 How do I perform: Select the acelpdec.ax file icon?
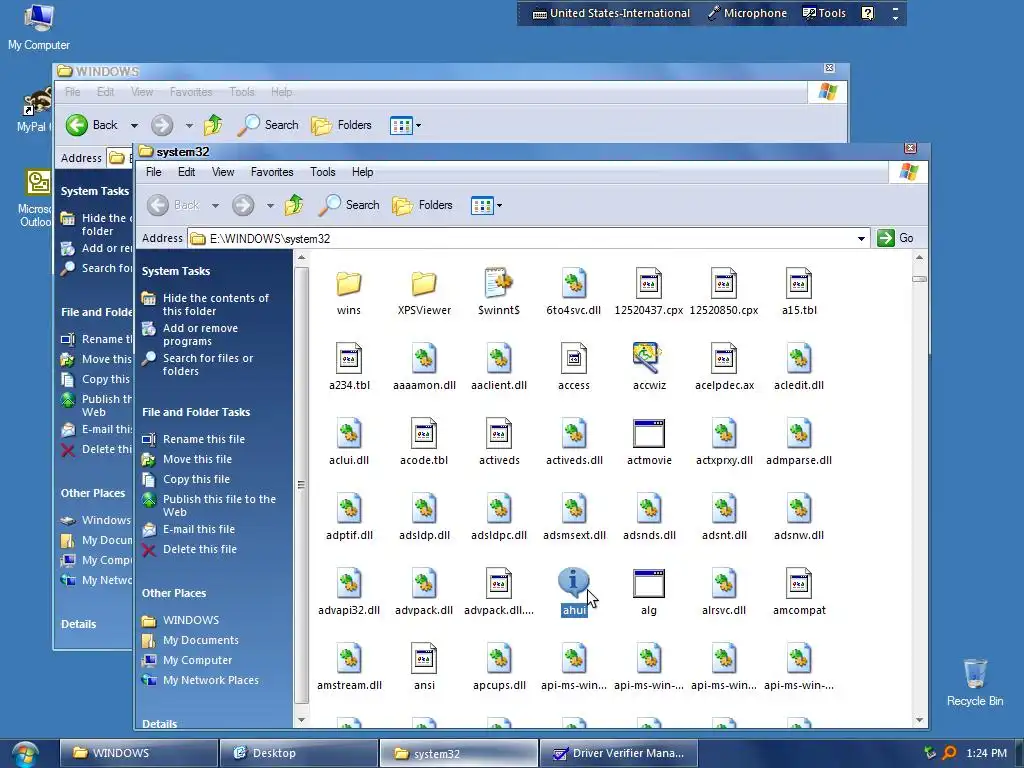724,358
